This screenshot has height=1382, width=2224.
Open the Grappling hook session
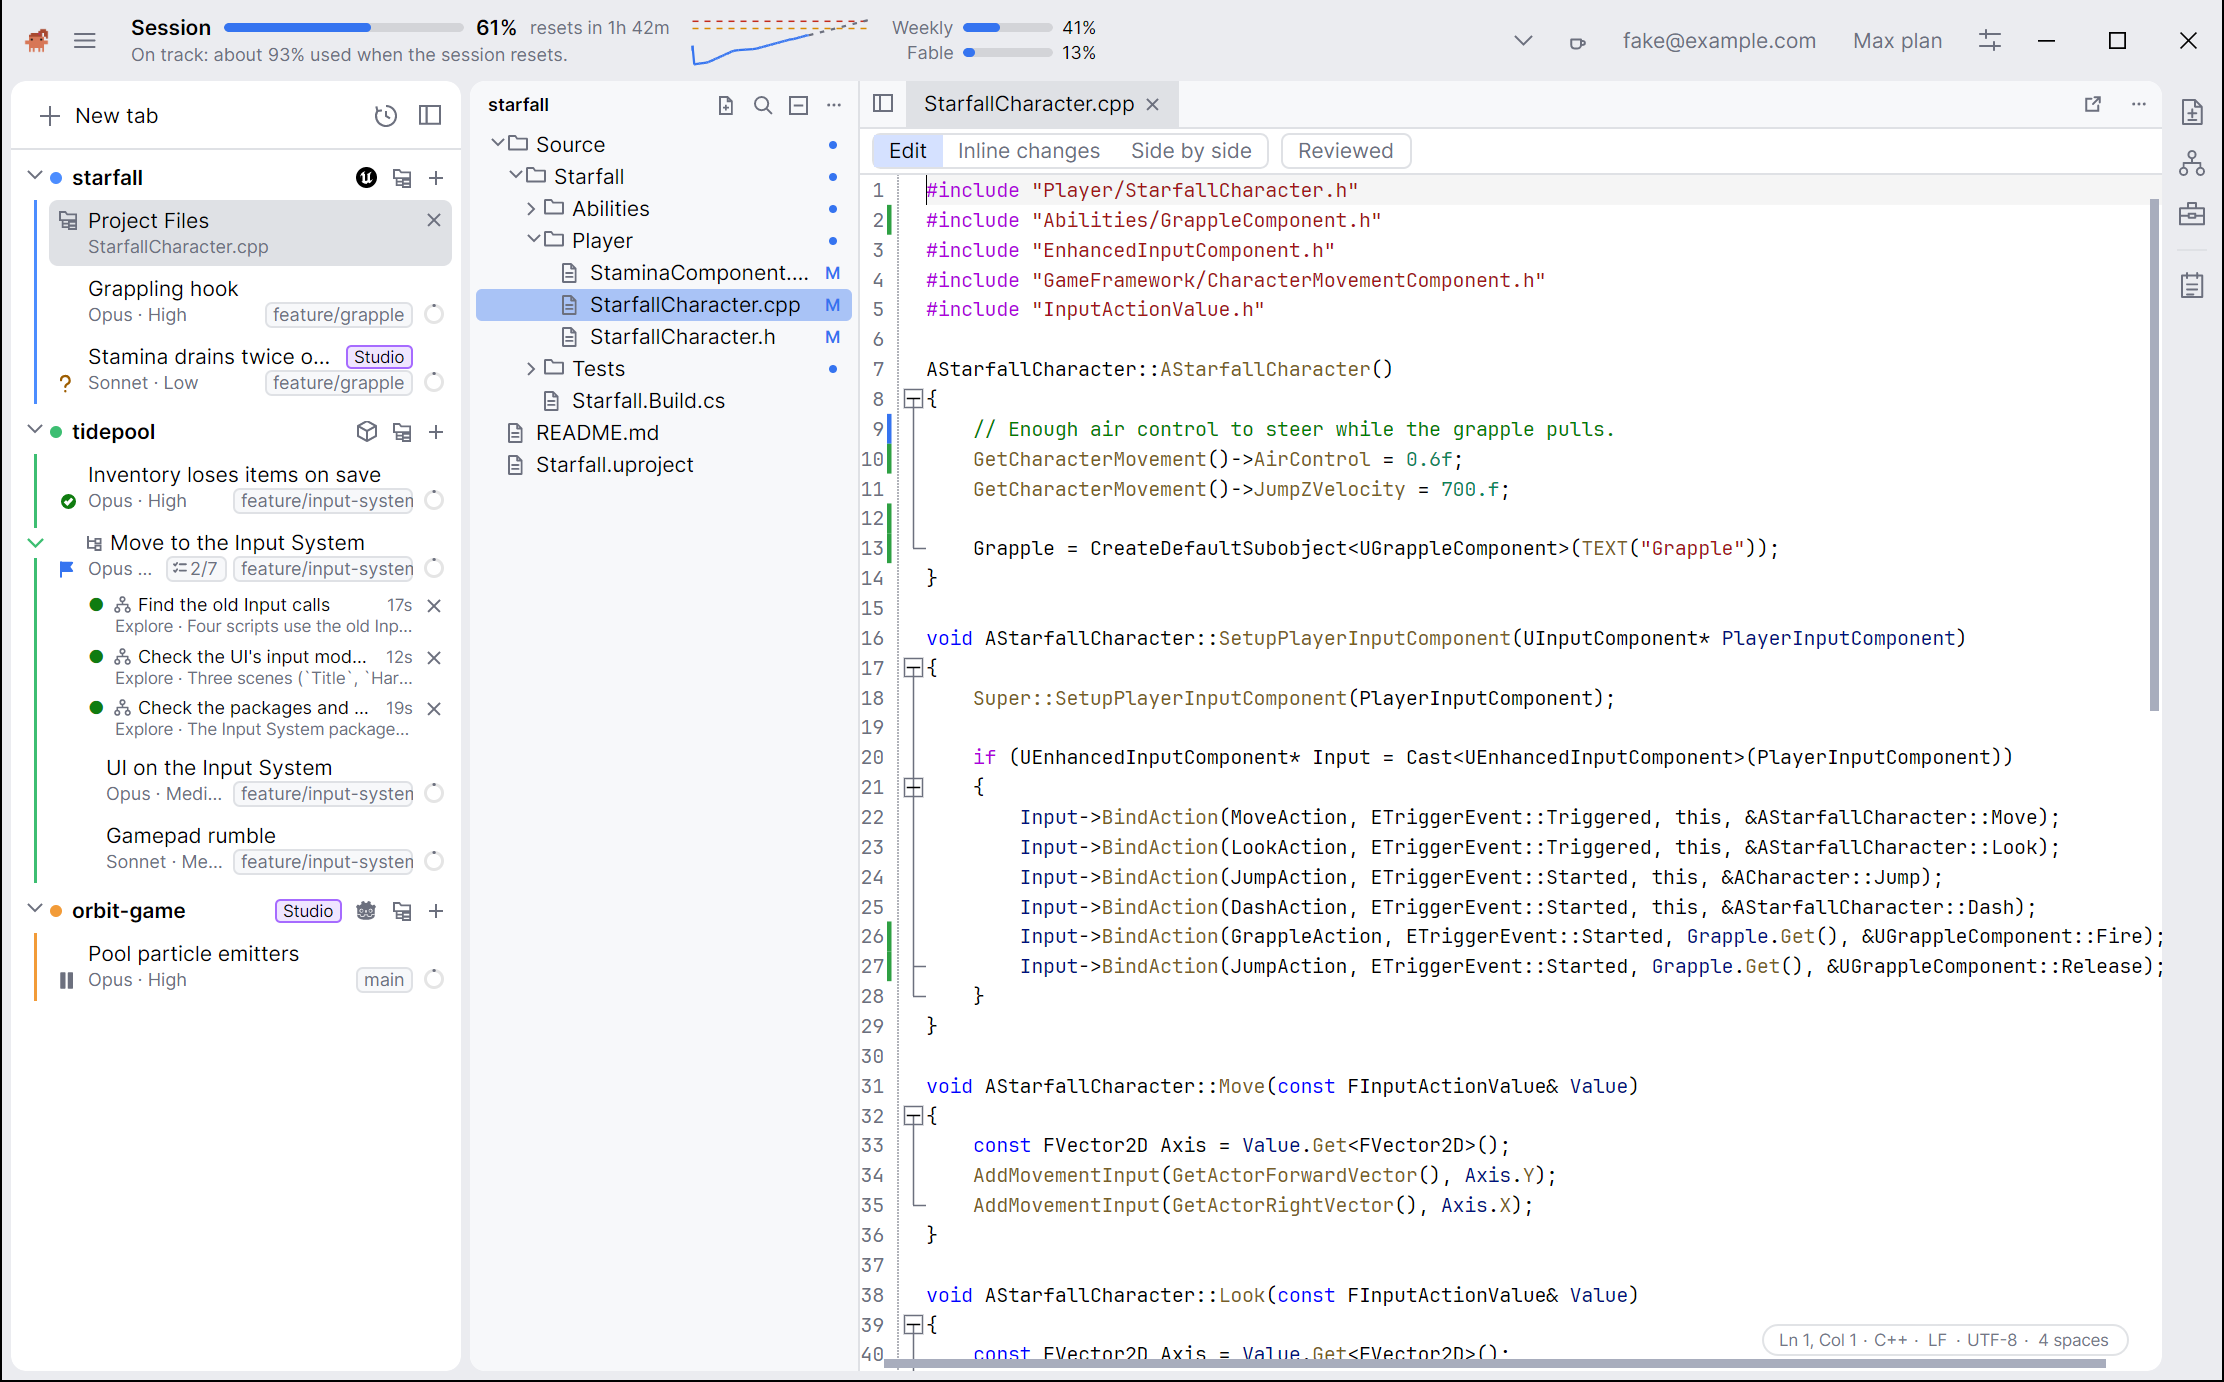pos(249,301)
